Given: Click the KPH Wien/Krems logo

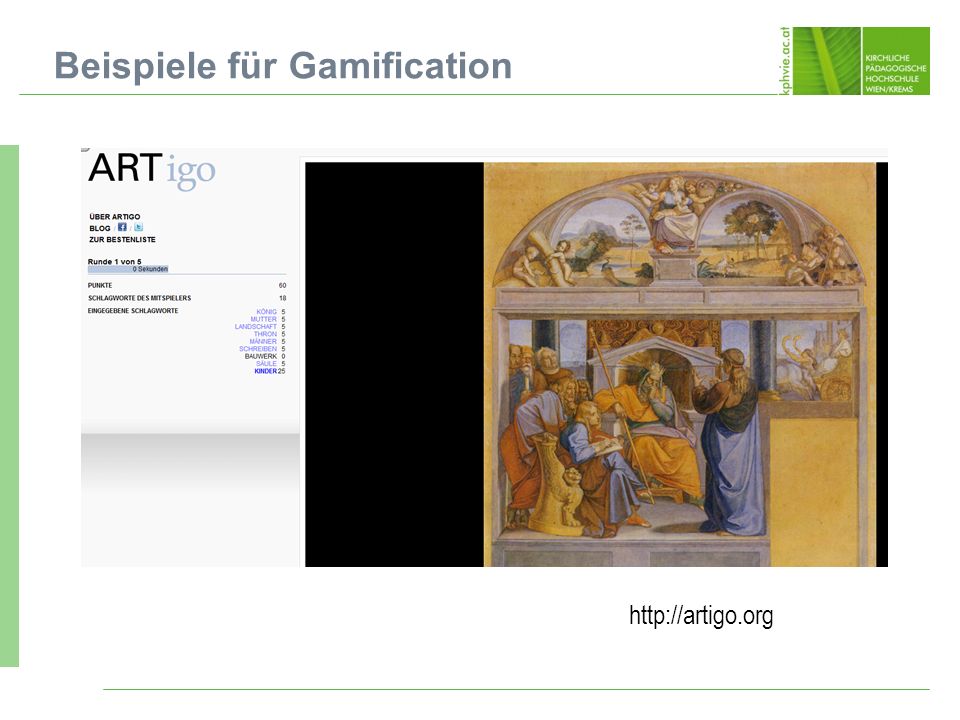Looking at the screenshot, I should 855,61.
